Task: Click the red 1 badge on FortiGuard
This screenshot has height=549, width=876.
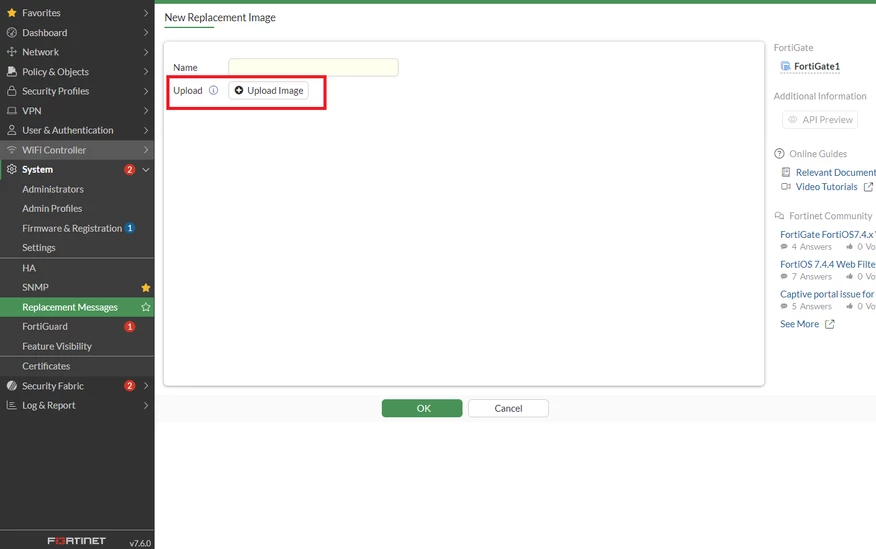Action: pos(130,327)
